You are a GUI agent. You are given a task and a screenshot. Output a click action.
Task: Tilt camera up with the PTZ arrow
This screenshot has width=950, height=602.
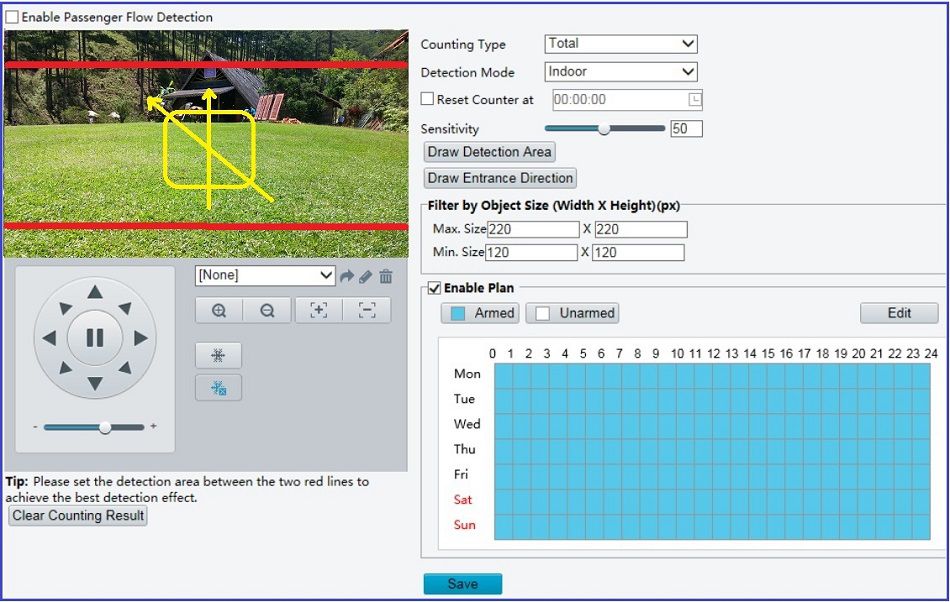tap(95, 293)
